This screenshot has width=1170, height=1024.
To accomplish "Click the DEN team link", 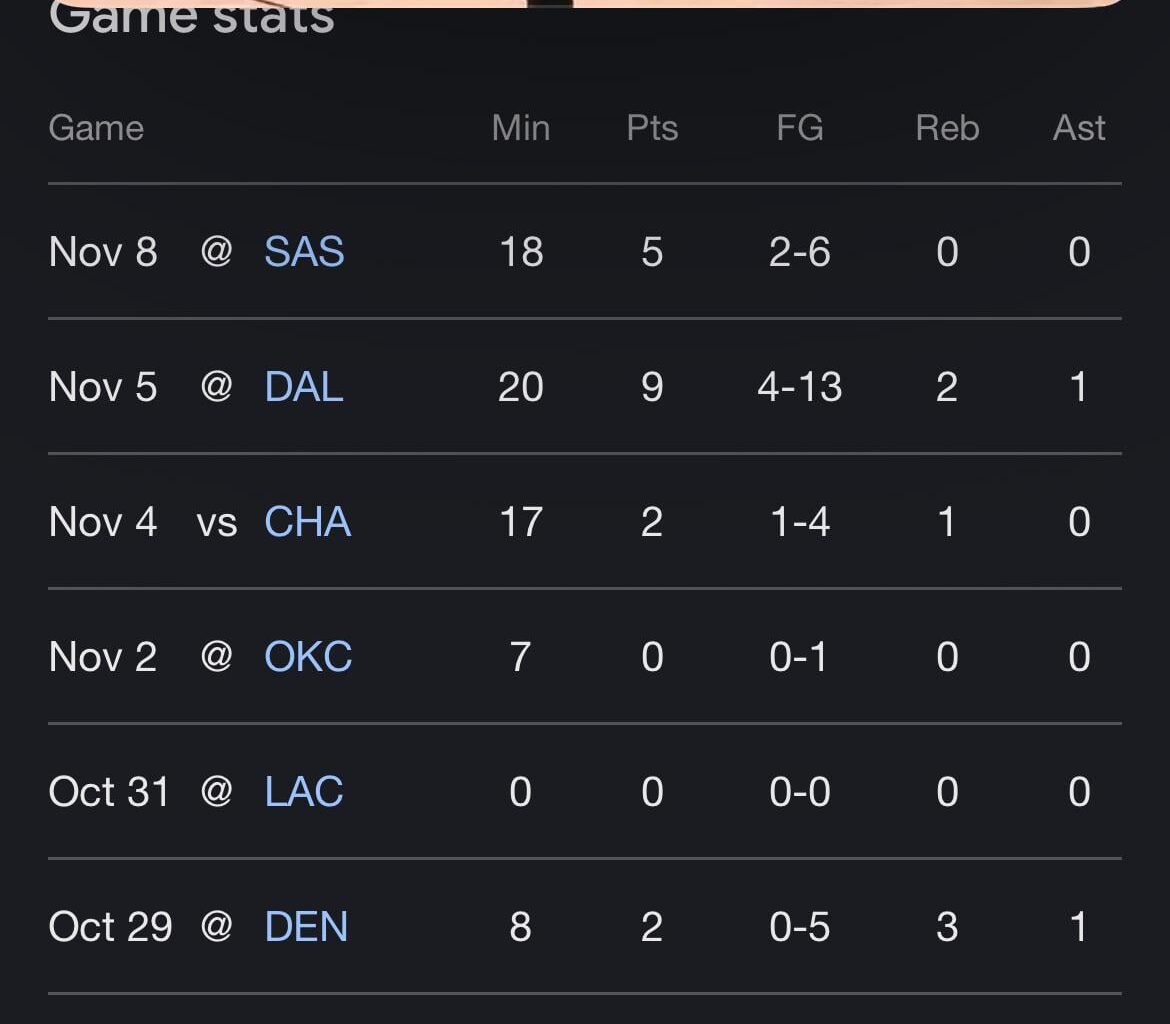I will [x=306, y=927].
